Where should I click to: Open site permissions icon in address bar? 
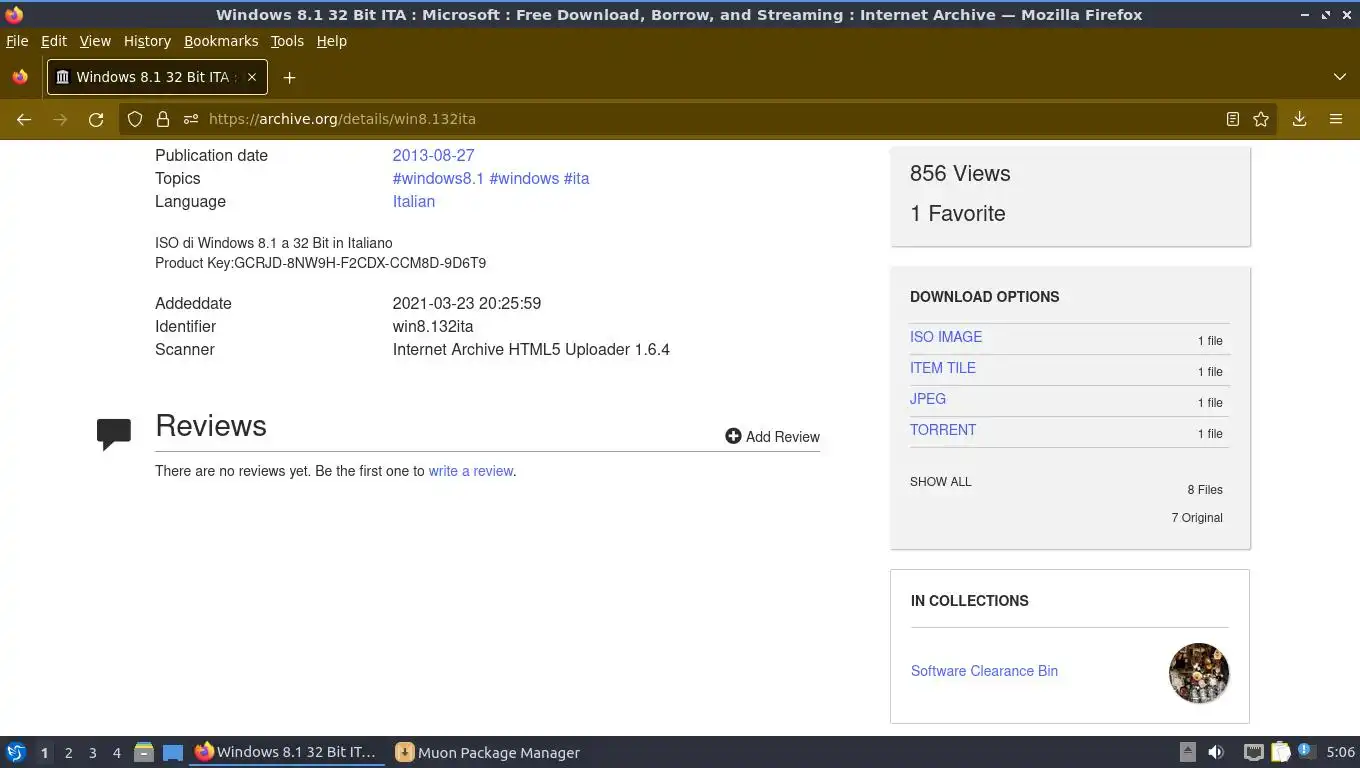pyautogui.click(x=191, y=119)
